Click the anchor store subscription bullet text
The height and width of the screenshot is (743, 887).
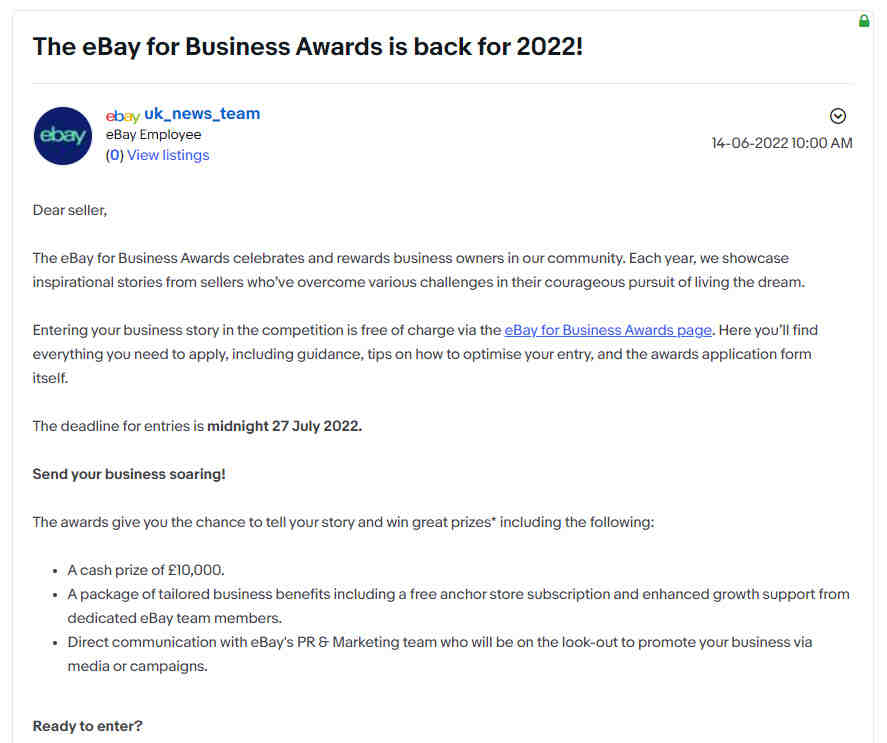tap(458, 606)
